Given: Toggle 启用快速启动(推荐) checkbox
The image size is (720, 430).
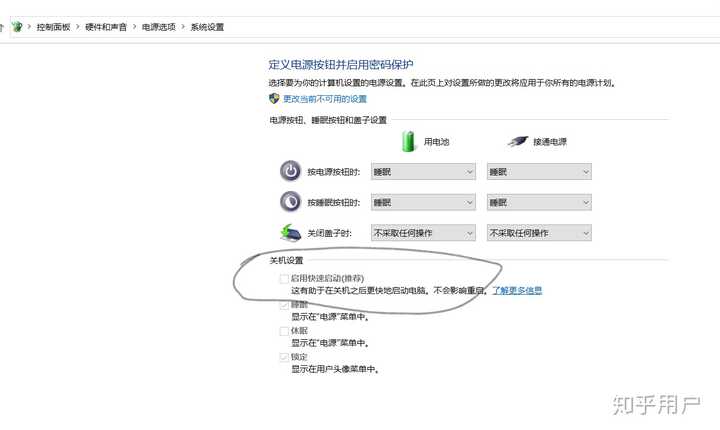Looking at the screenshot, I should pos(284,279).
